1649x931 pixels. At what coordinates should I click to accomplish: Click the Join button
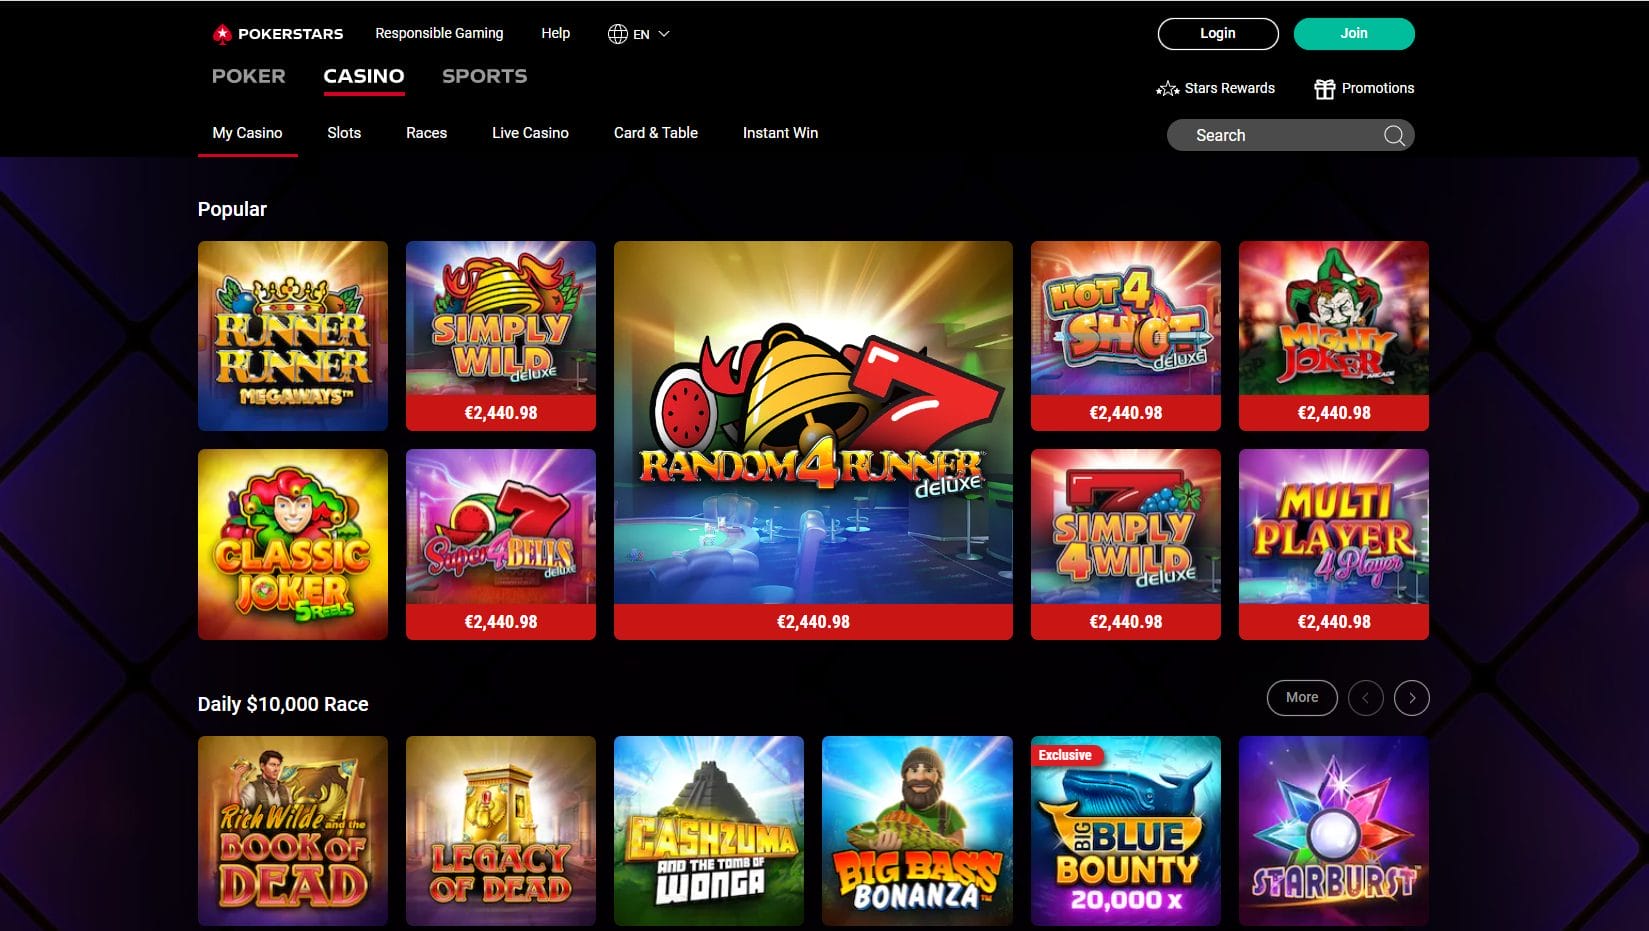[1353, 33]
